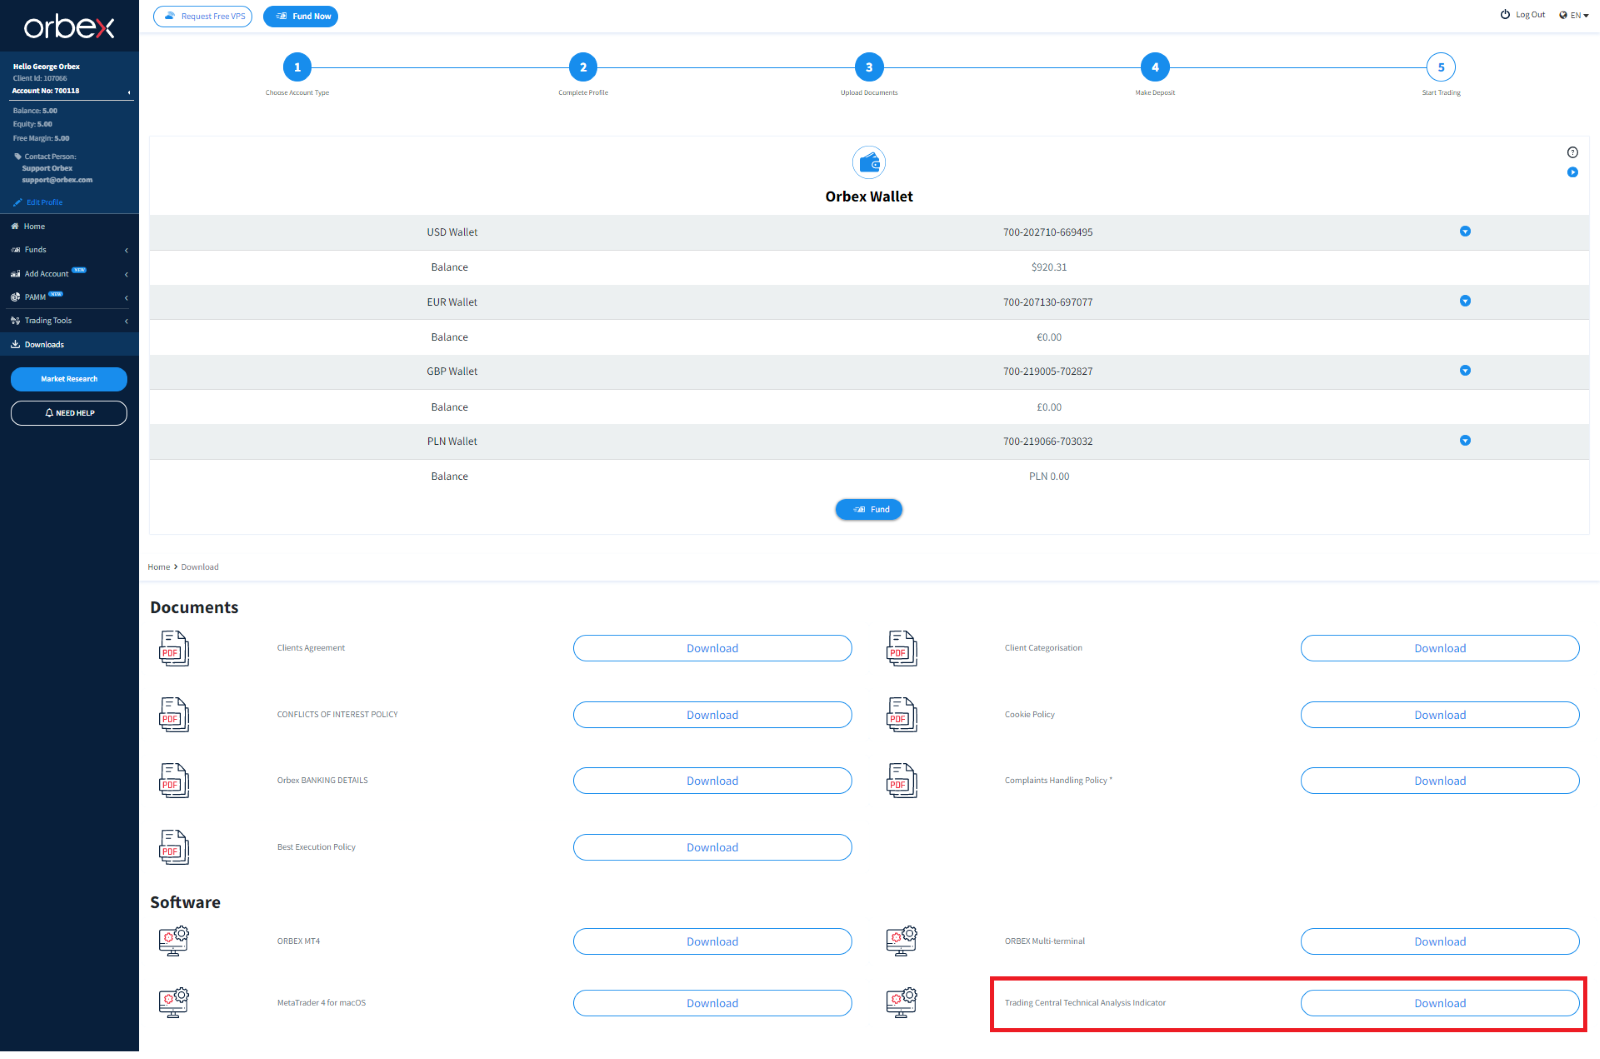The width and height of the screenshot is (1600, 1059).
Task: Download the Cookie Policy
Action: pyautogui.click(x=1440, y=715)
